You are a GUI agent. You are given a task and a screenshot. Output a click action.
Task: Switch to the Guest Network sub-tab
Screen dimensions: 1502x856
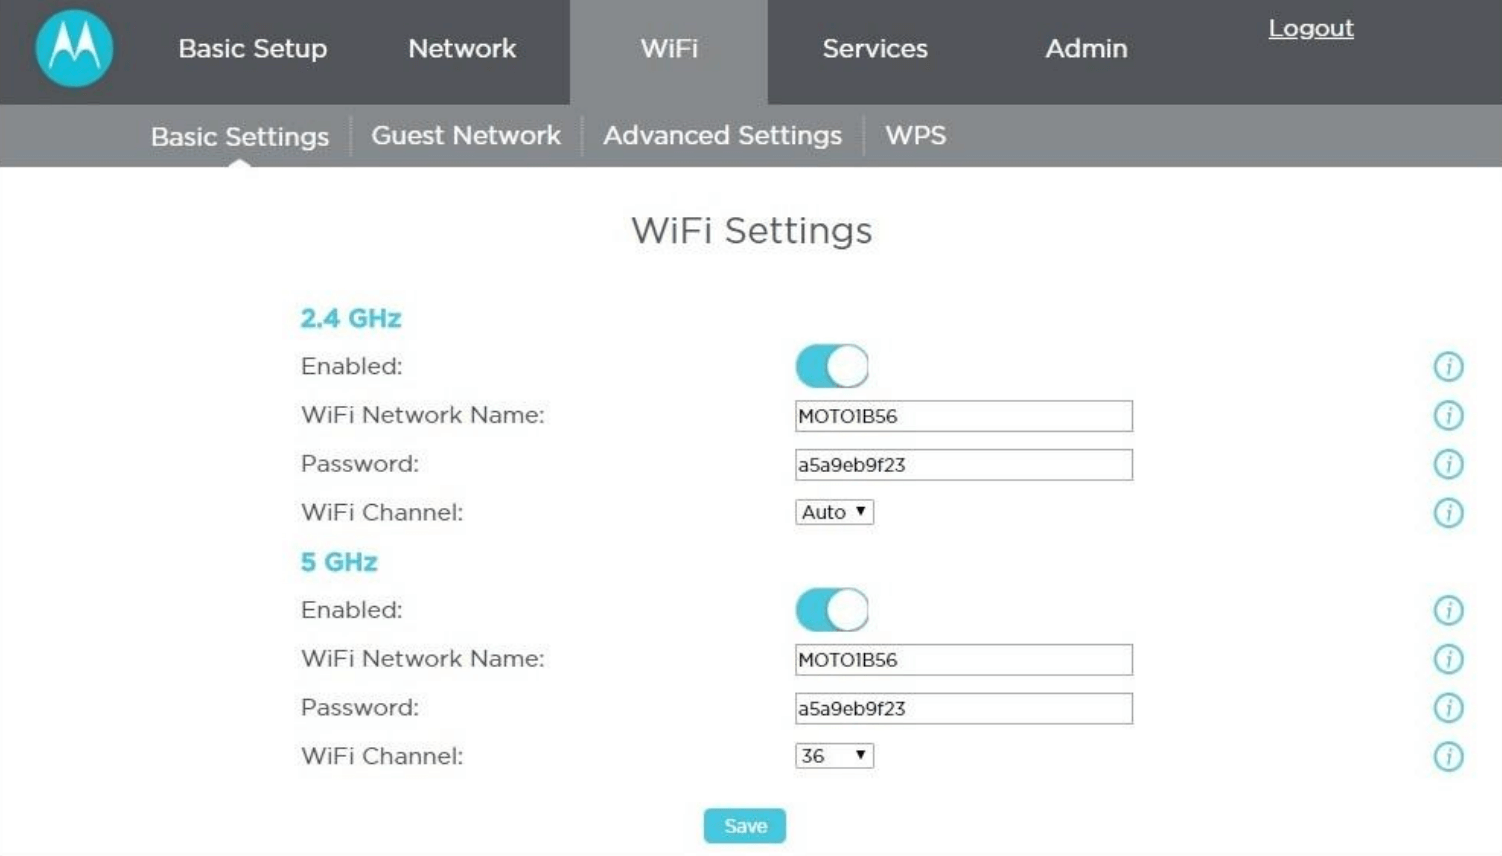466,135
